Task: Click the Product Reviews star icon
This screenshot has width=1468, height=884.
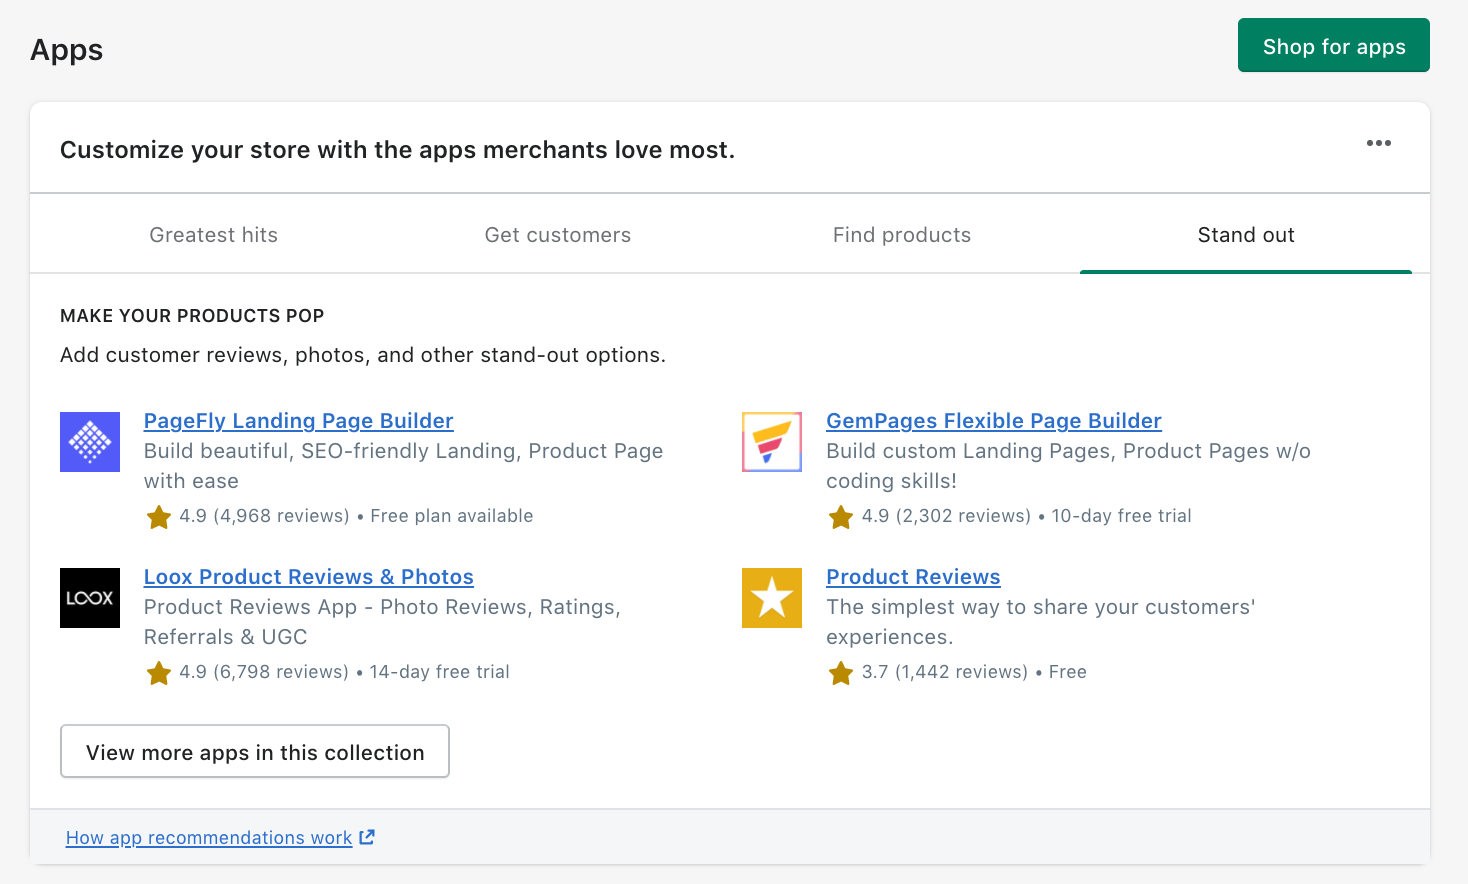Action: (772, 598)
